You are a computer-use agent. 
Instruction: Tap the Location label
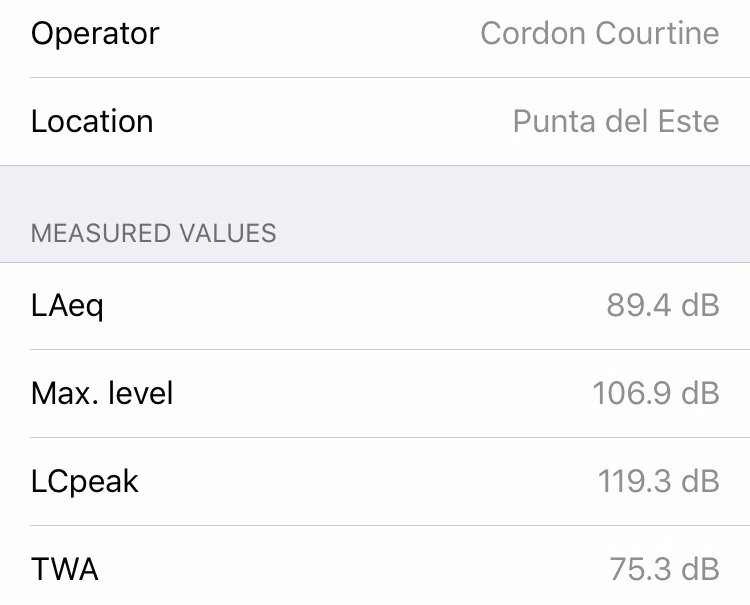[x=92, y=122]
